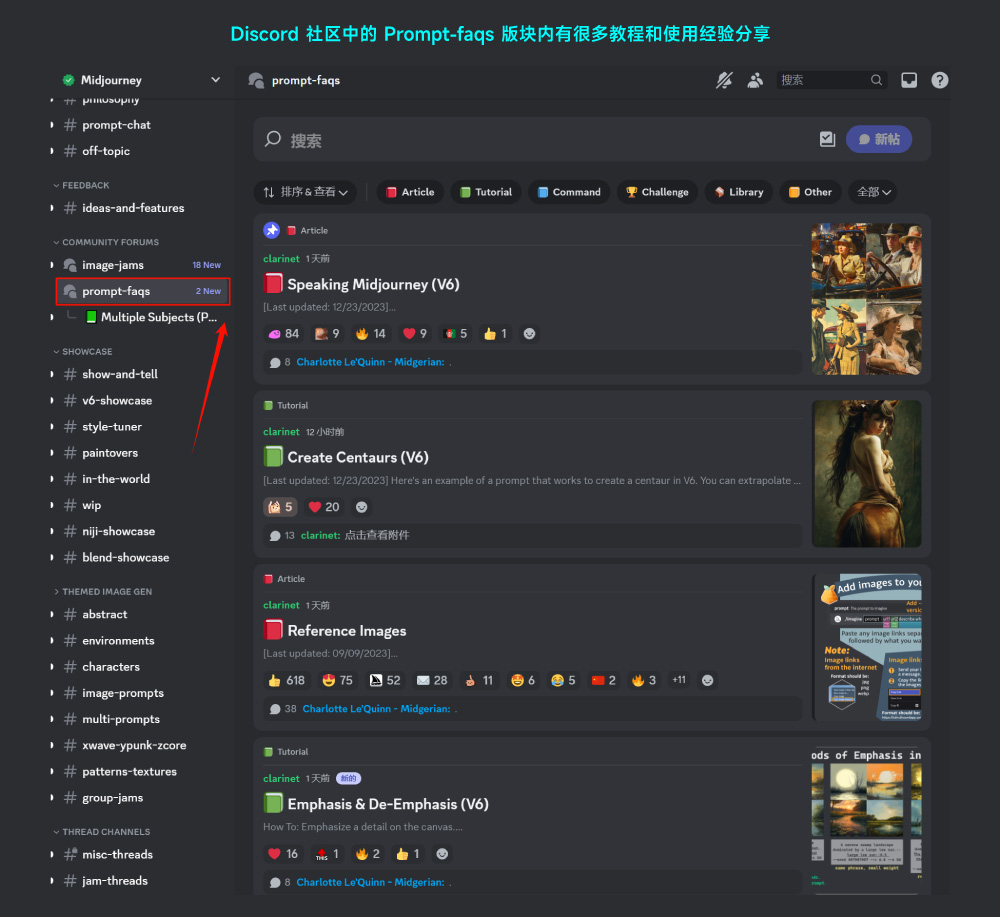
Task: Click the comment bubble with 13 replies
Action: (x=275, y=535)
